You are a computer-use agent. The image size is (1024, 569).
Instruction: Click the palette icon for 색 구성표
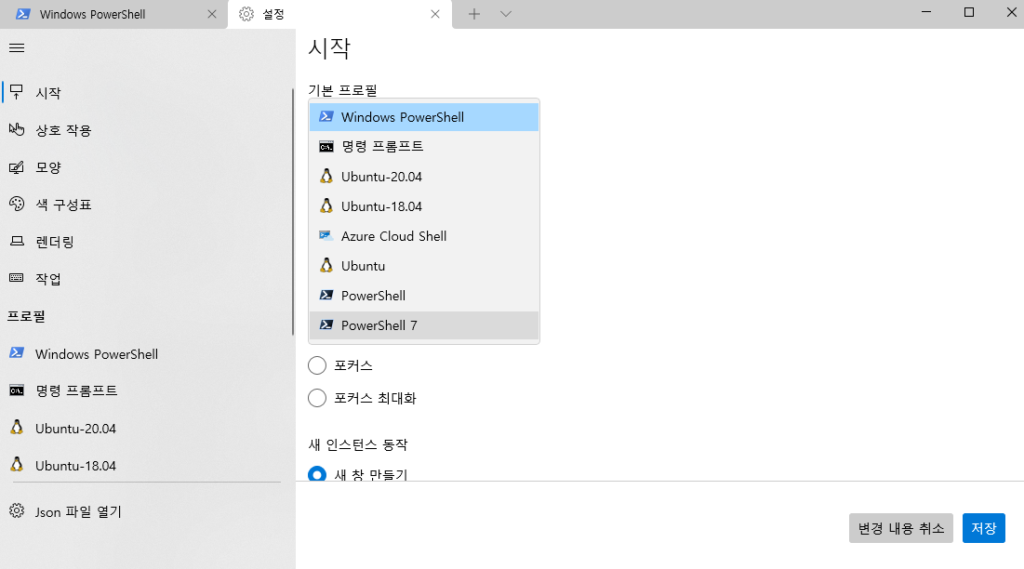click(x=17, y=204)
